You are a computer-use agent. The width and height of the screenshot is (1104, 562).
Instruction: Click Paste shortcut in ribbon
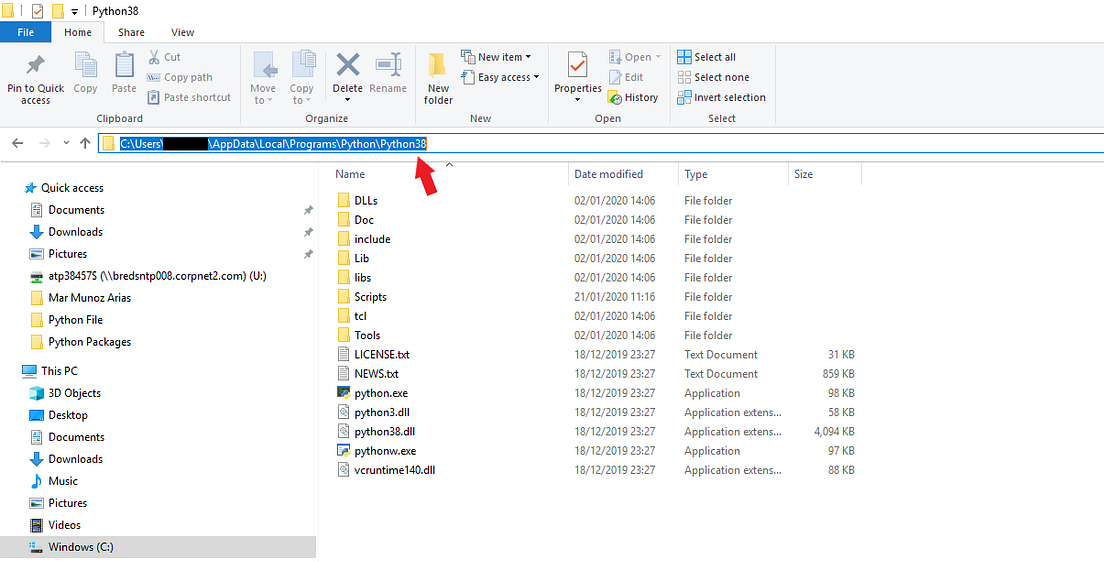[189, 97]
